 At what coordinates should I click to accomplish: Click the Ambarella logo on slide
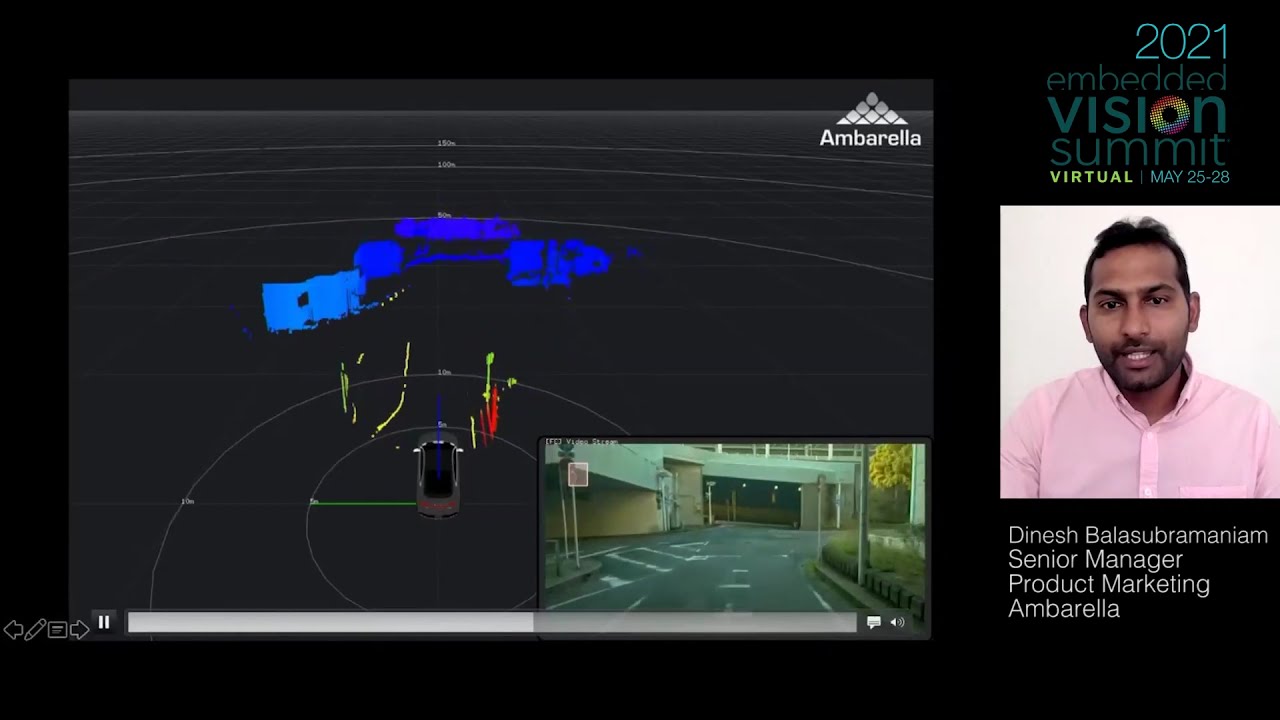(x=870, y=121)
